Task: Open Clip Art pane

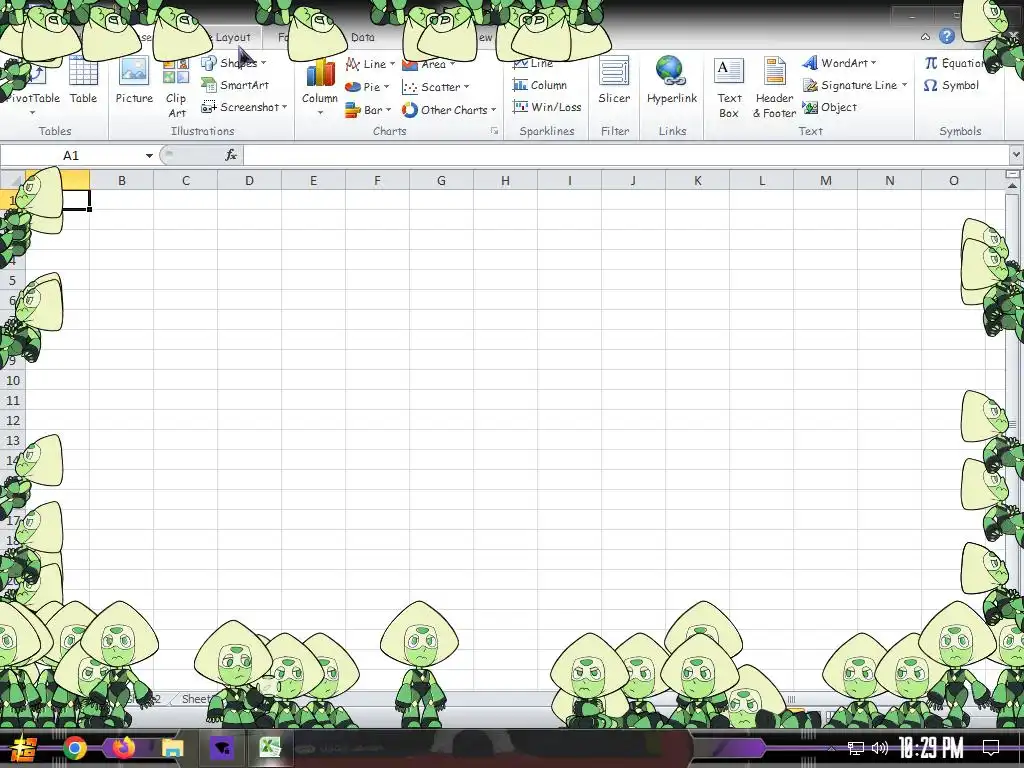Action: tap(176, 88)
